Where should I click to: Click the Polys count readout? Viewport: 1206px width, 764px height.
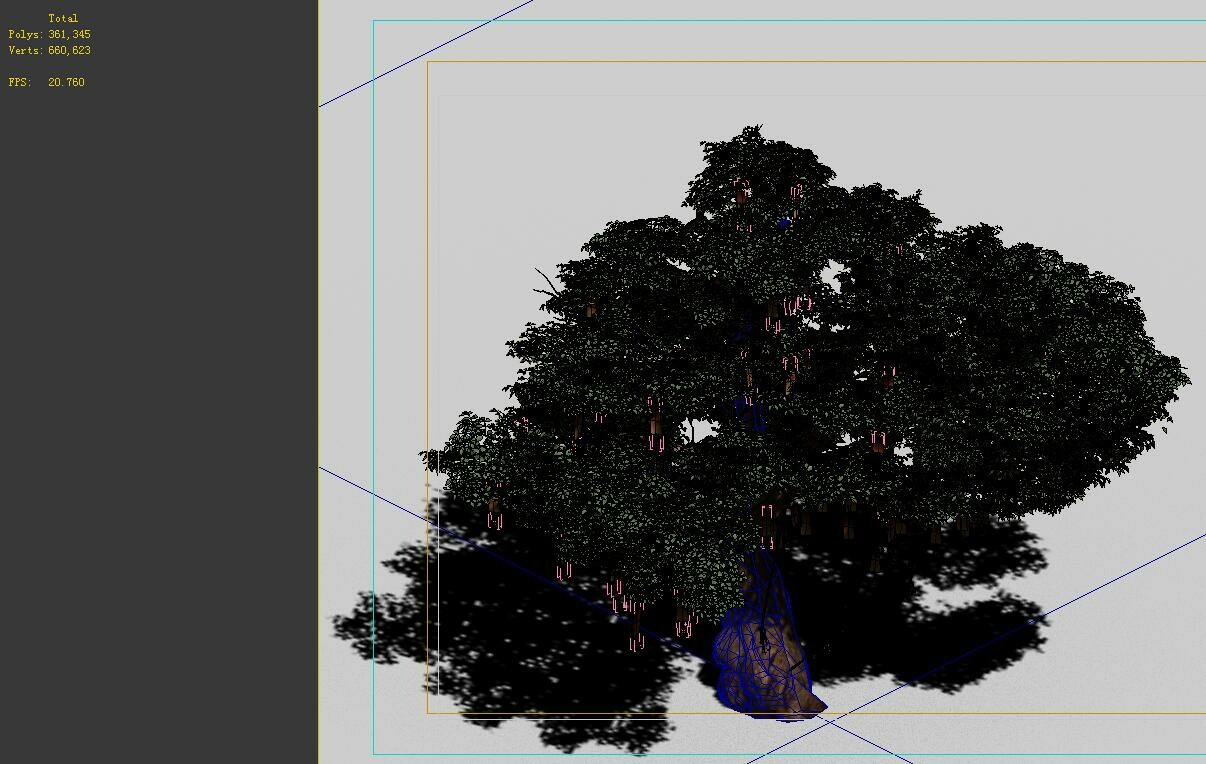pos(48,33)
